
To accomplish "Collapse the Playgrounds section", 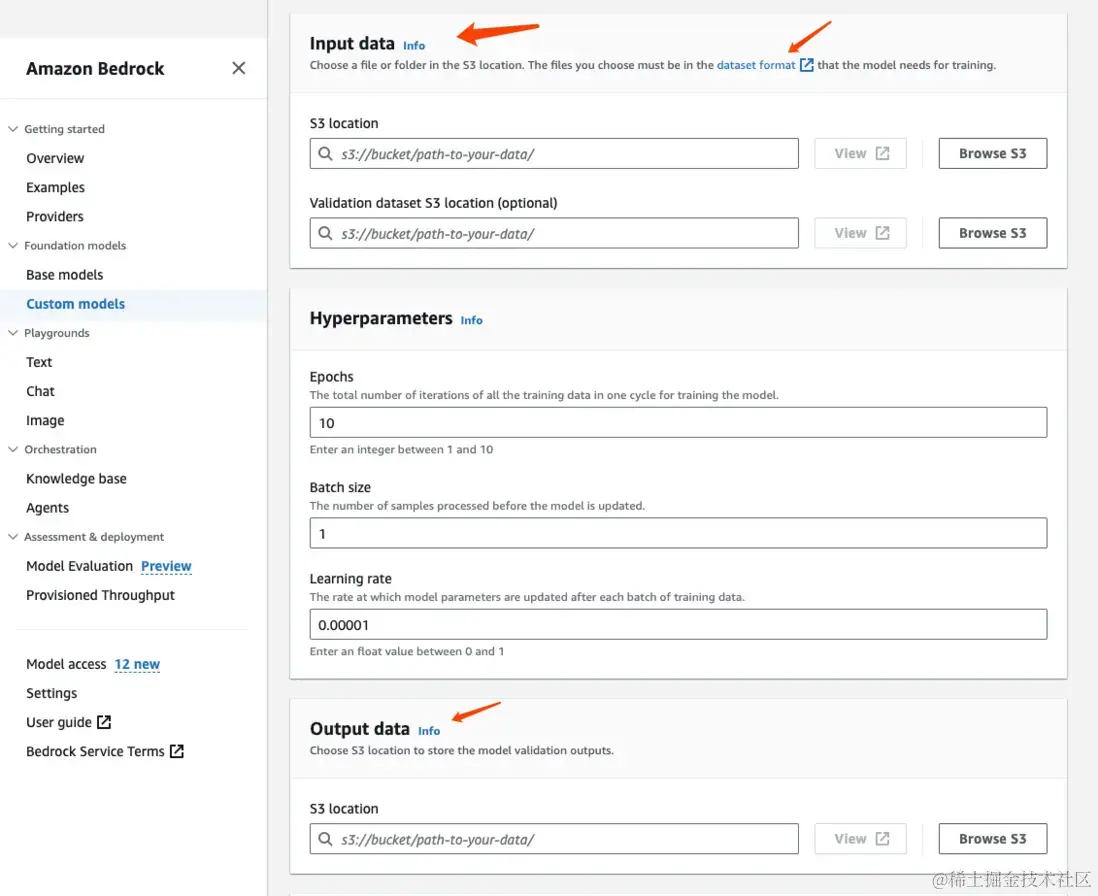I will coord(13,333).
